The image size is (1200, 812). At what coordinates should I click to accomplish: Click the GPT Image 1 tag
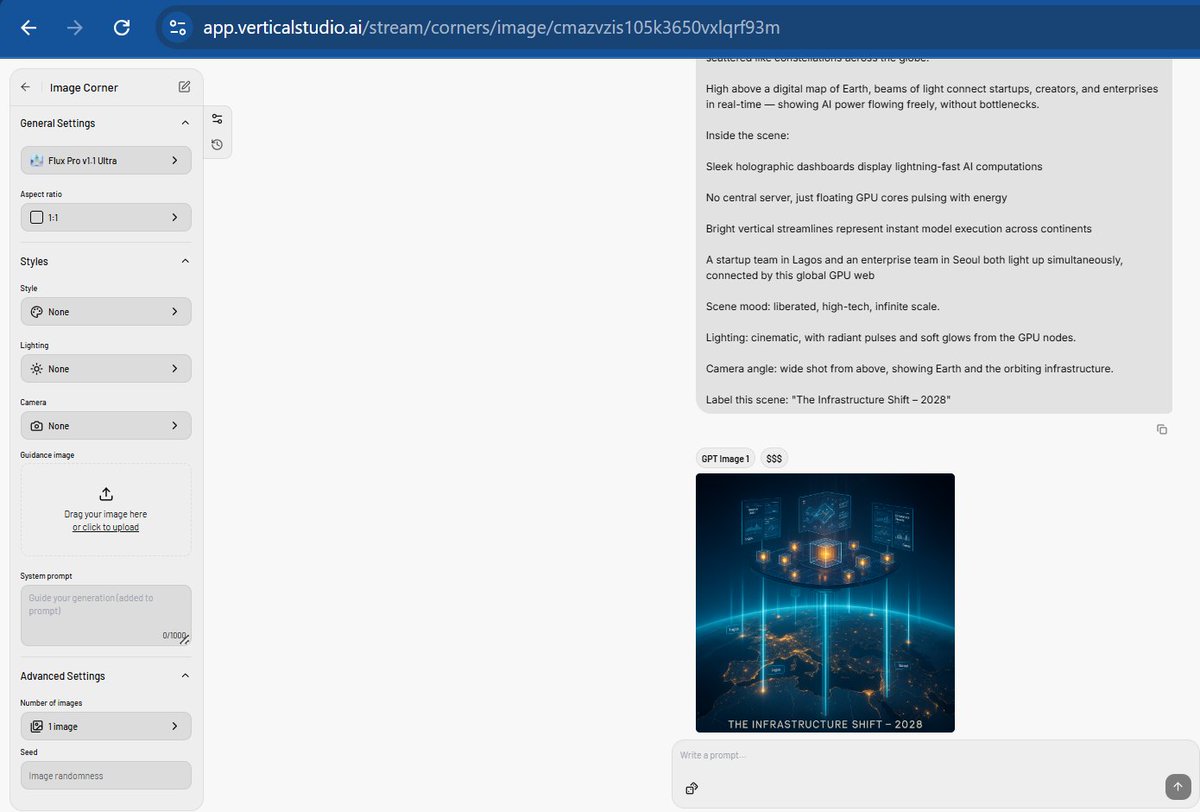pos(725,459)
